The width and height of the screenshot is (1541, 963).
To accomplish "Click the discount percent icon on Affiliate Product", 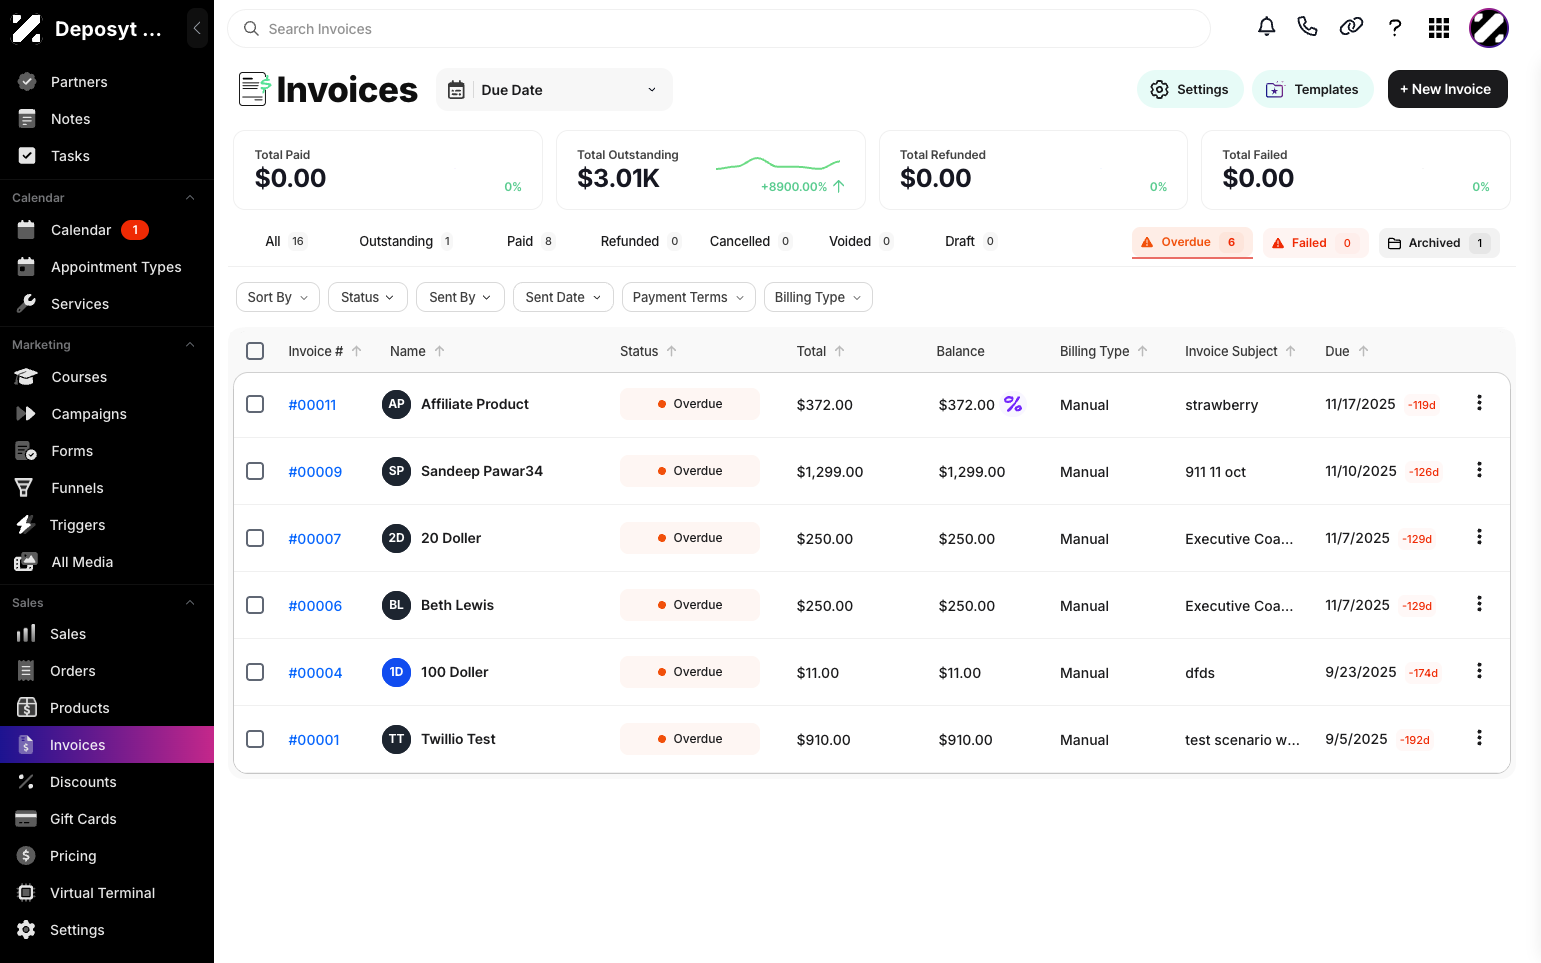I will [x=1013, y=404].
